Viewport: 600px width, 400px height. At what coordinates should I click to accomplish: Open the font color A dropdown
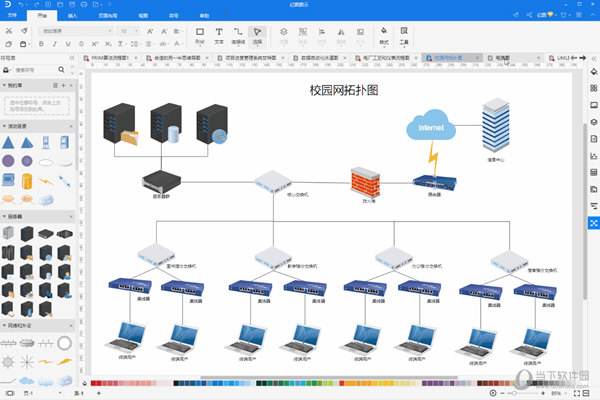pos(178,44)
